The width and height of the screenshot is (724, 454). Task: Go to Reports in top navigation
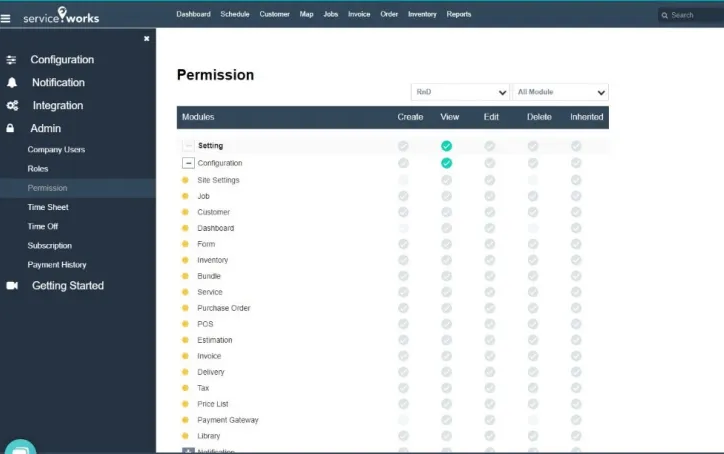point(459,15)
